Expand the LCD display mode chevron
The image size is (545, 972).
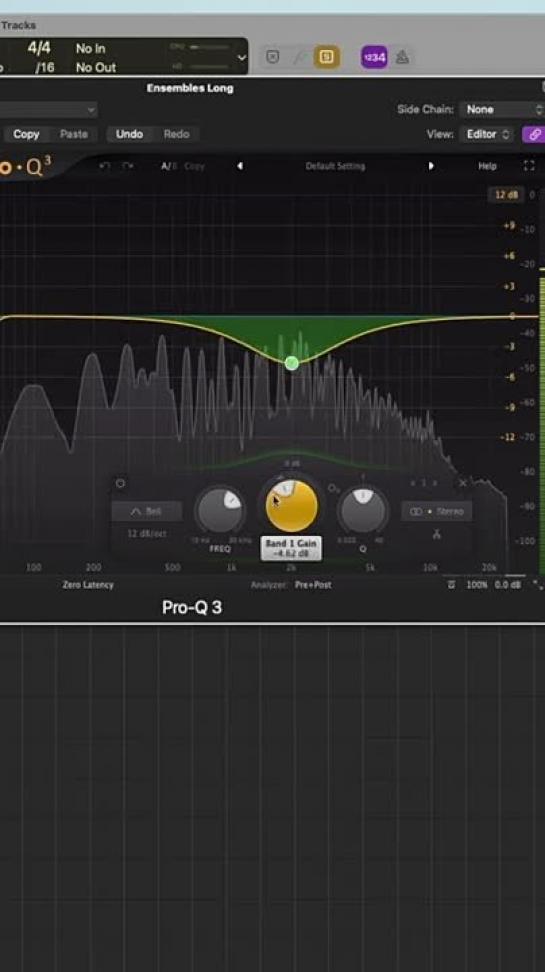[241, 58]
